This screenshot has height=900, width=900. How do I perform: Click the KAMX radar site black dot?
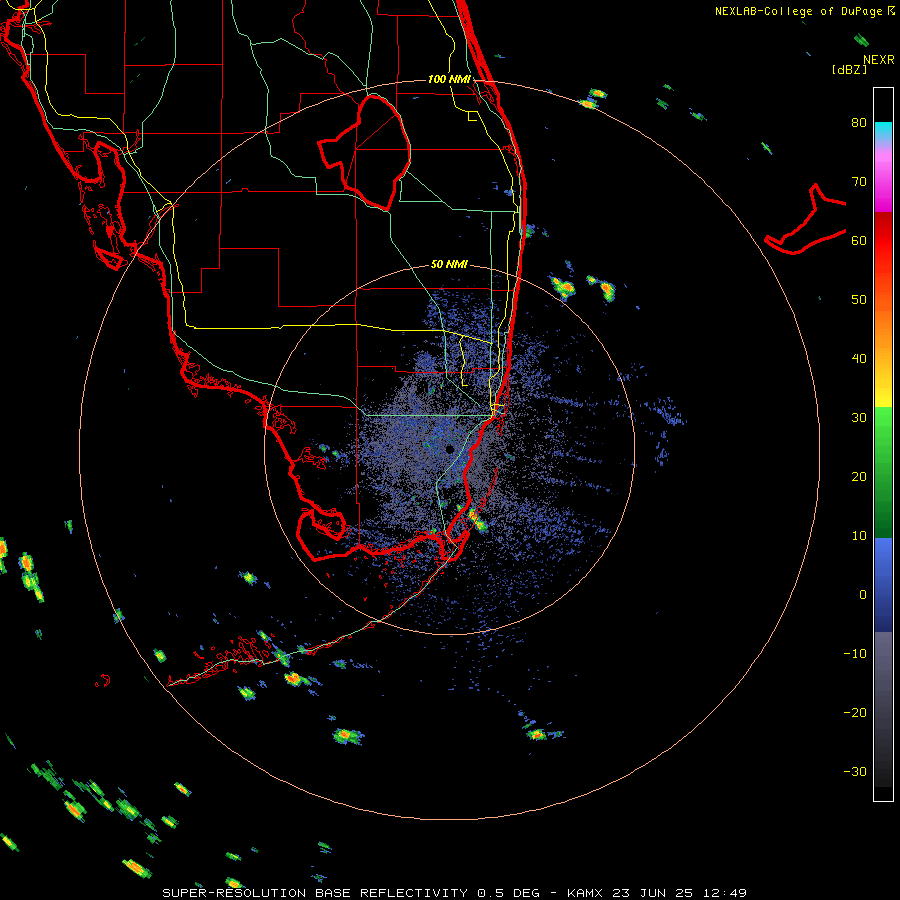click(450, 449)
